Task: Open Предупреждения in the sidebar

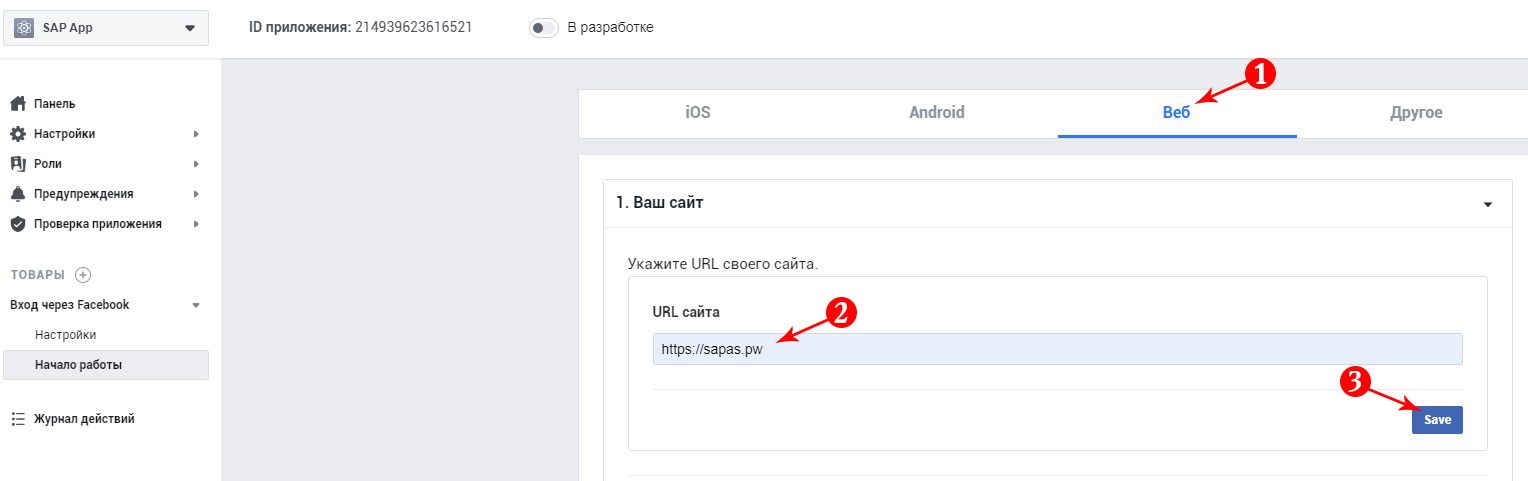Action: pyautogui.click(x=84, y=194)
